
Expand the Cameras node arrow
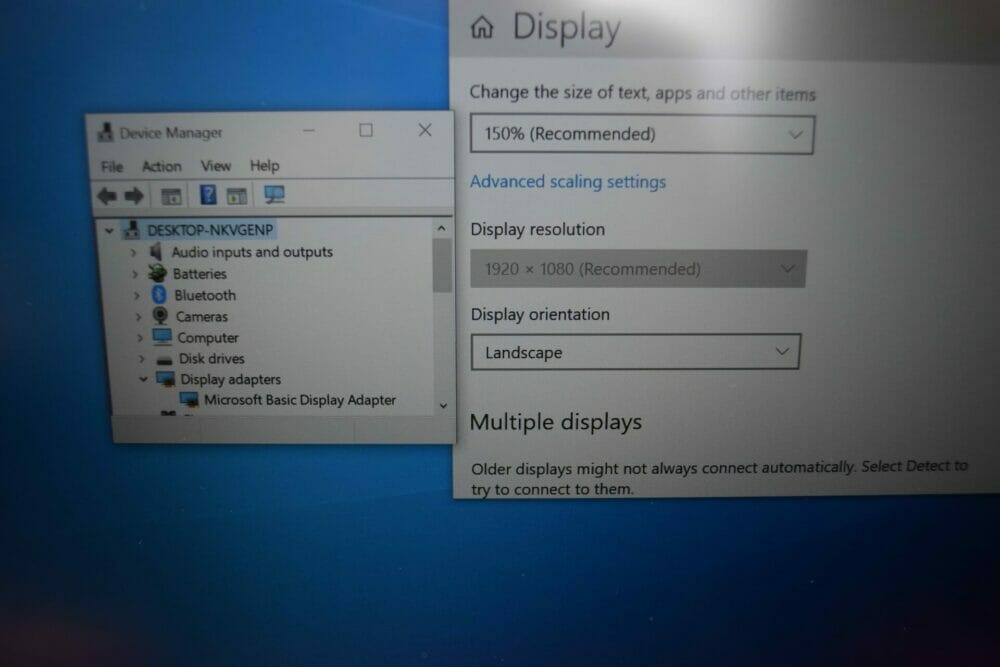139,317
